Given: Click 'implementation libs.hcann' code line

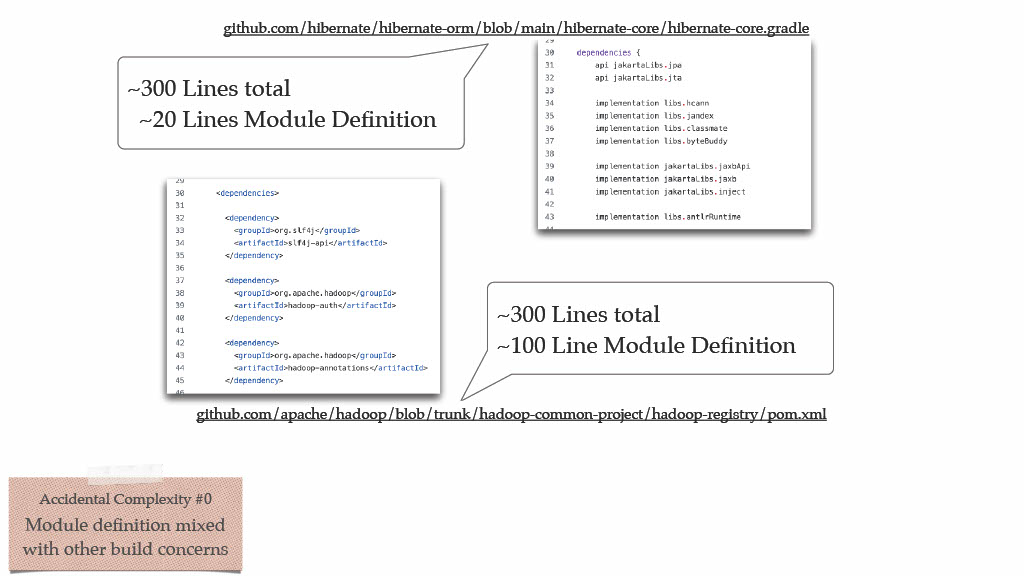Looking at the screenshot, I should [652, 103].
